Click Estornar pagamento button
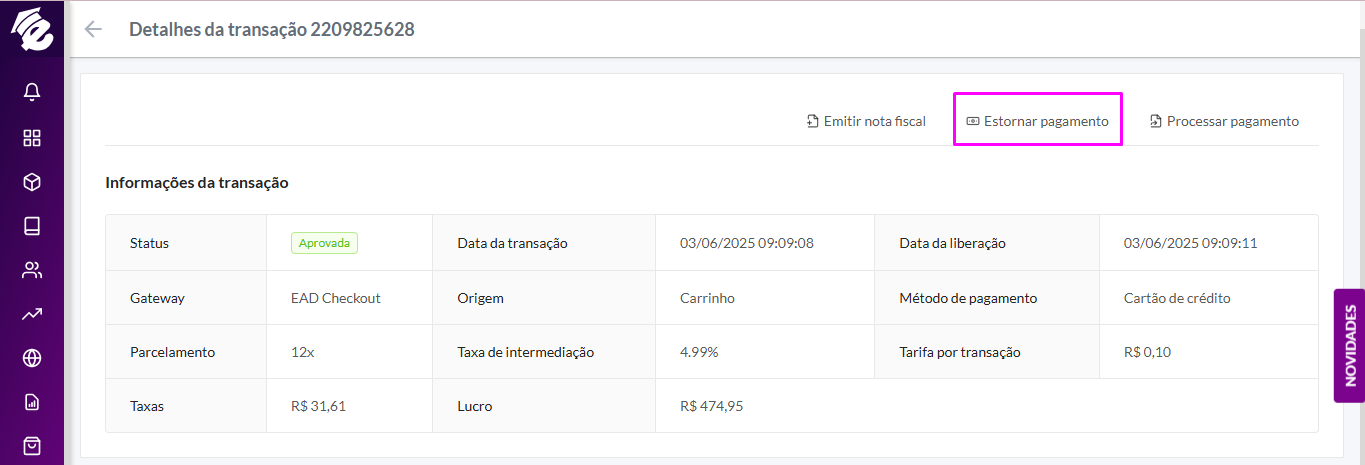The height and width of the screenshot is (465, 1365). pos(1038,121)
